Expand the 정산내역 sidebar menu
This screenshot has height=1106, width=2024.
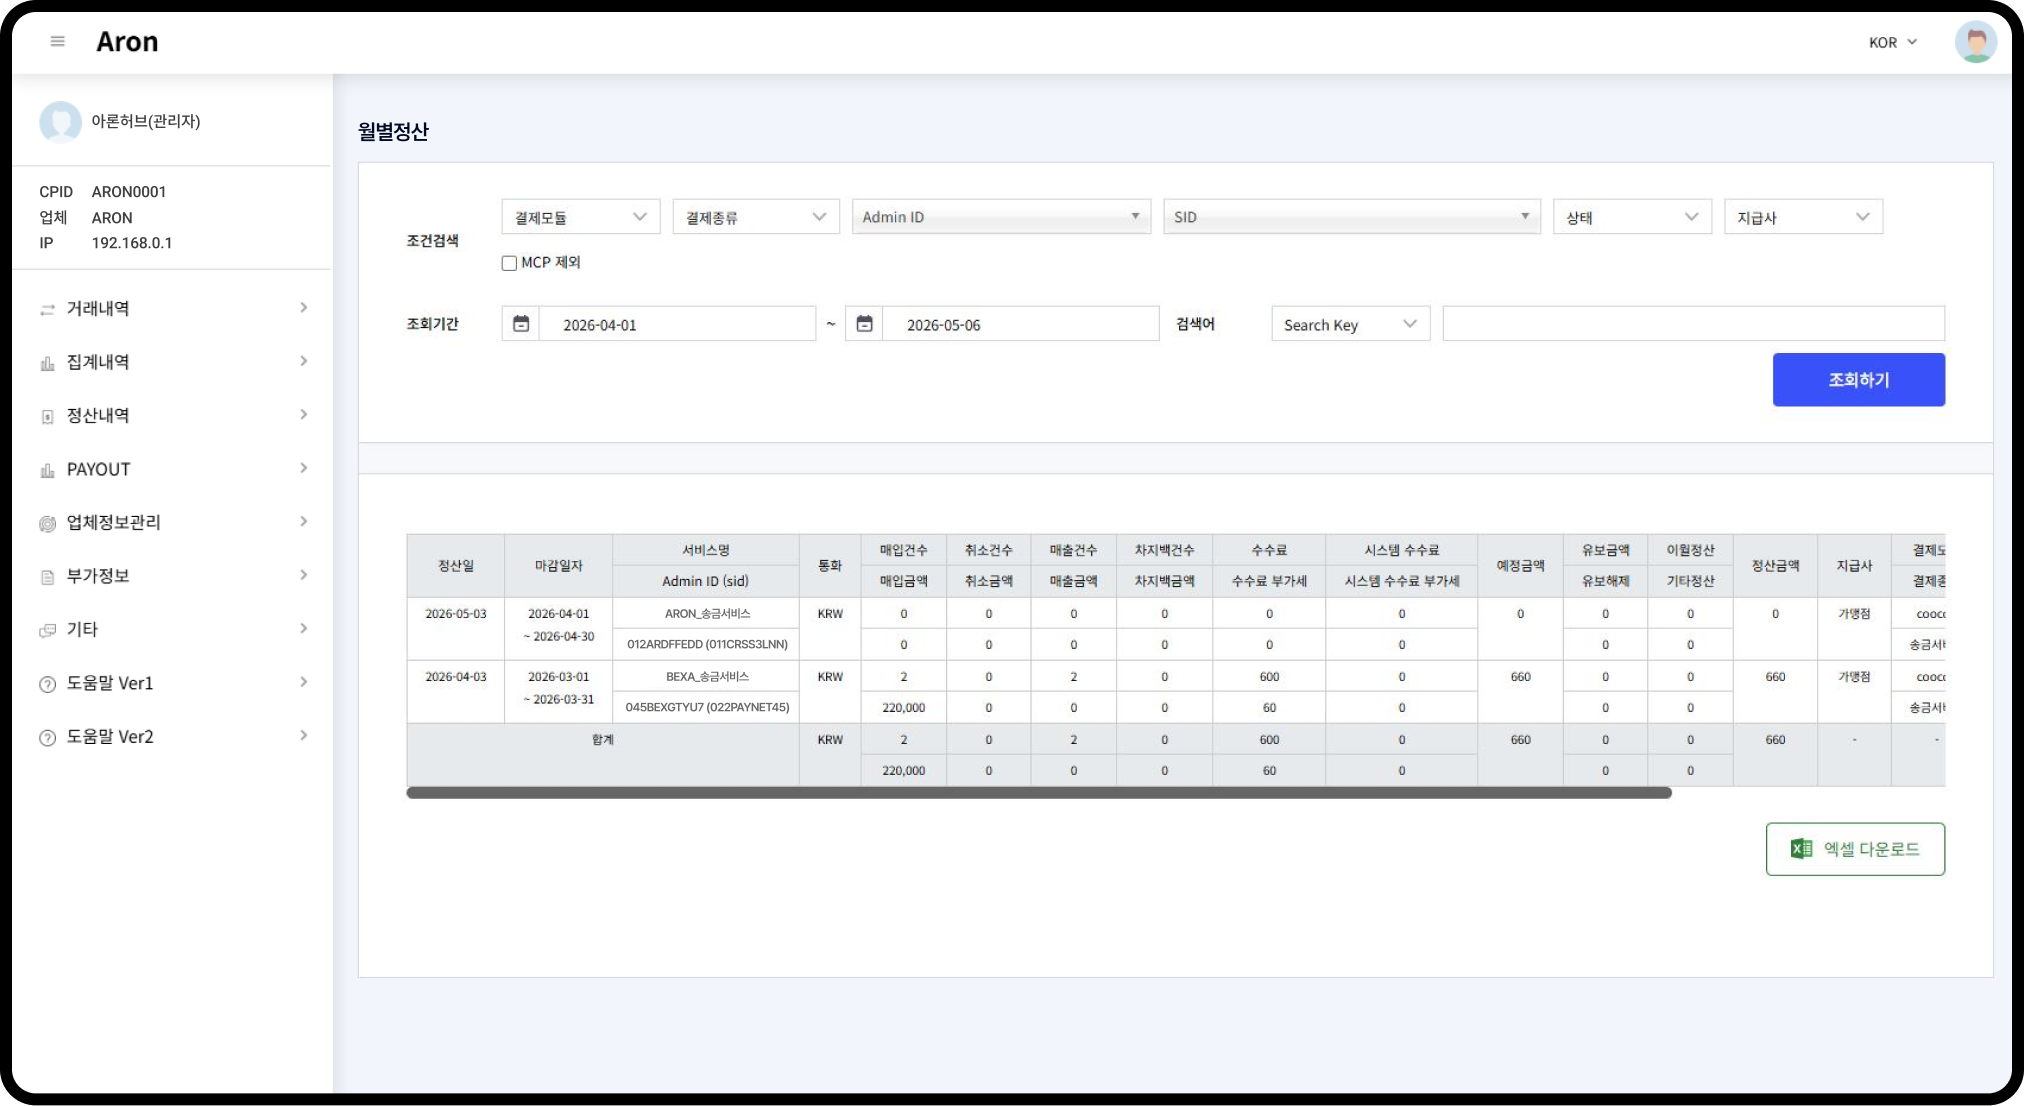172,416
